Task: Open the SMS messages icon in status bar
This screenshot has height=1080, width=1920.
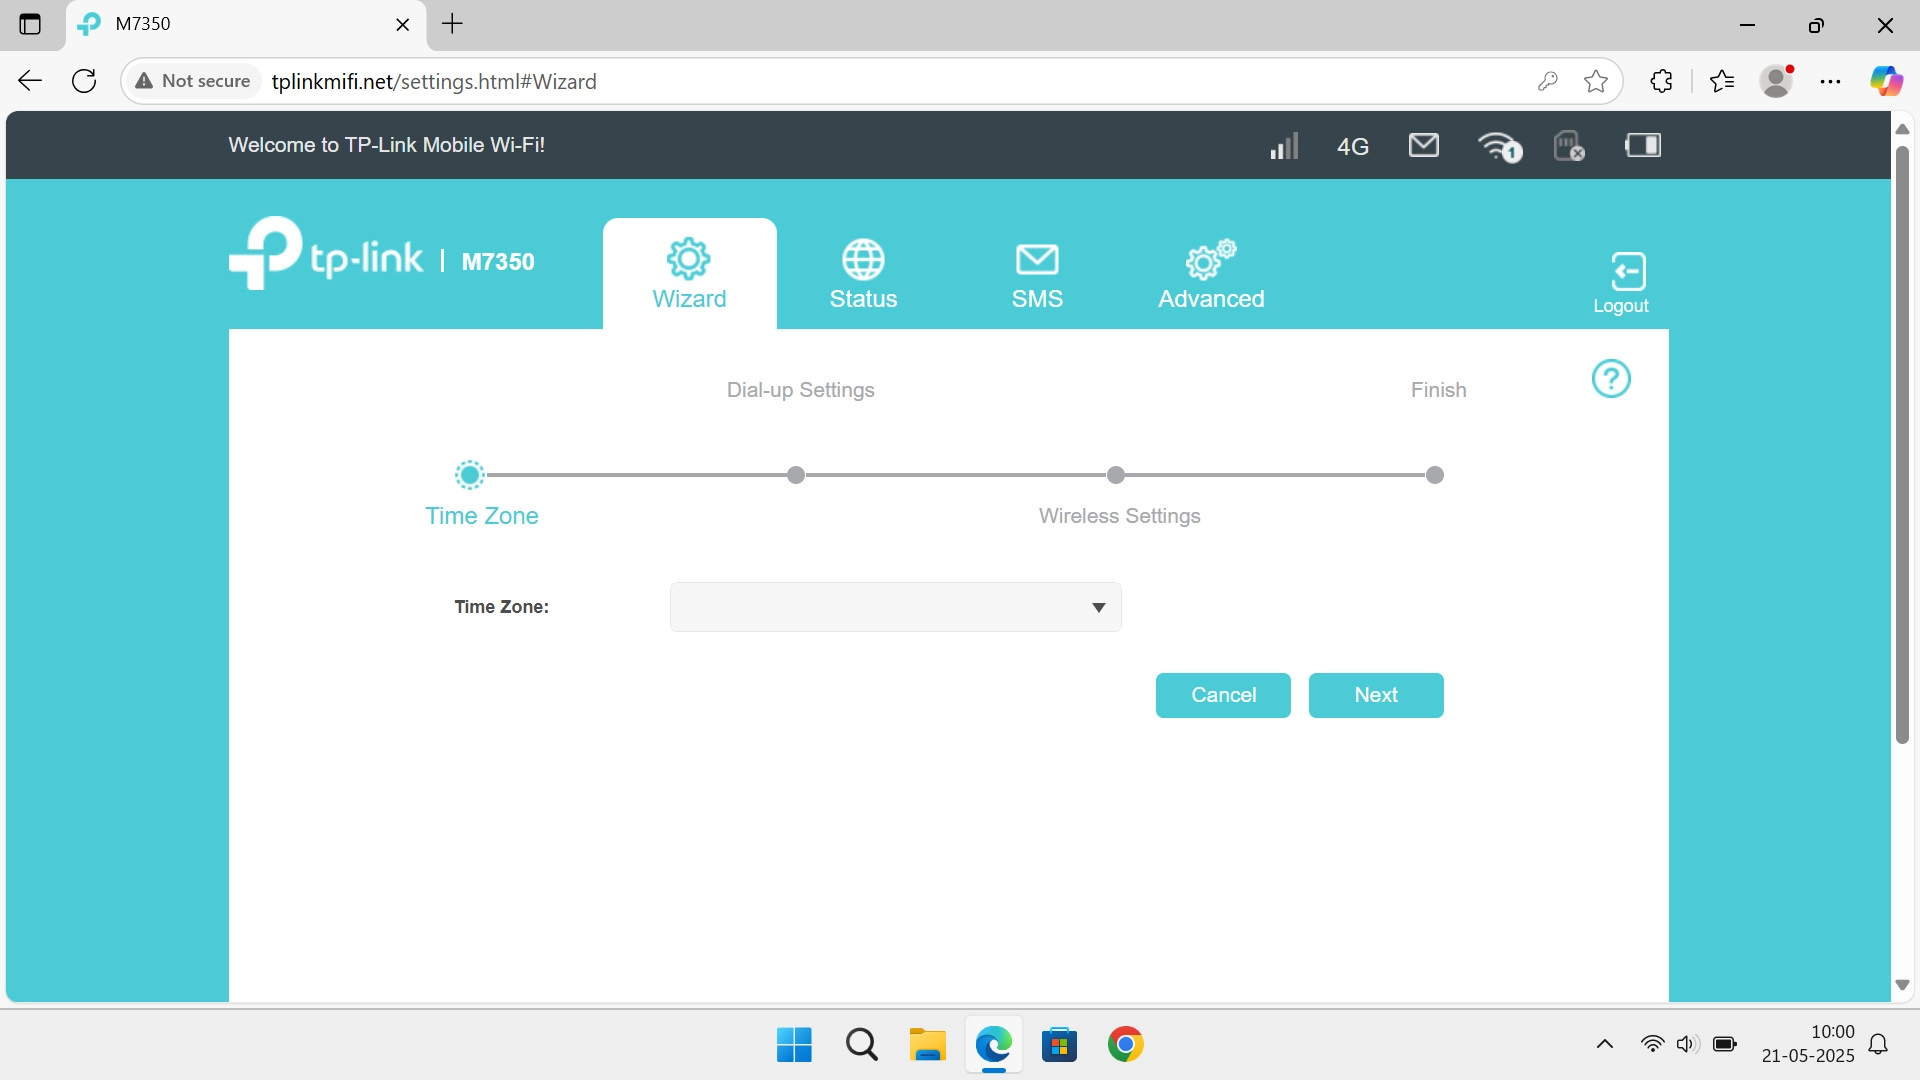Action: (x=1423, y=145)
